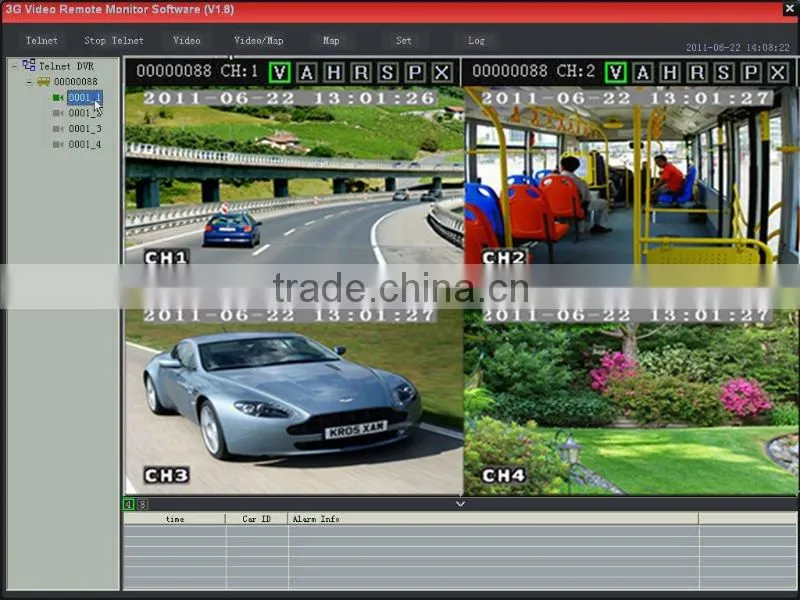
Task: Click the Alarm Info column header
Action: (x=493, y=519)
